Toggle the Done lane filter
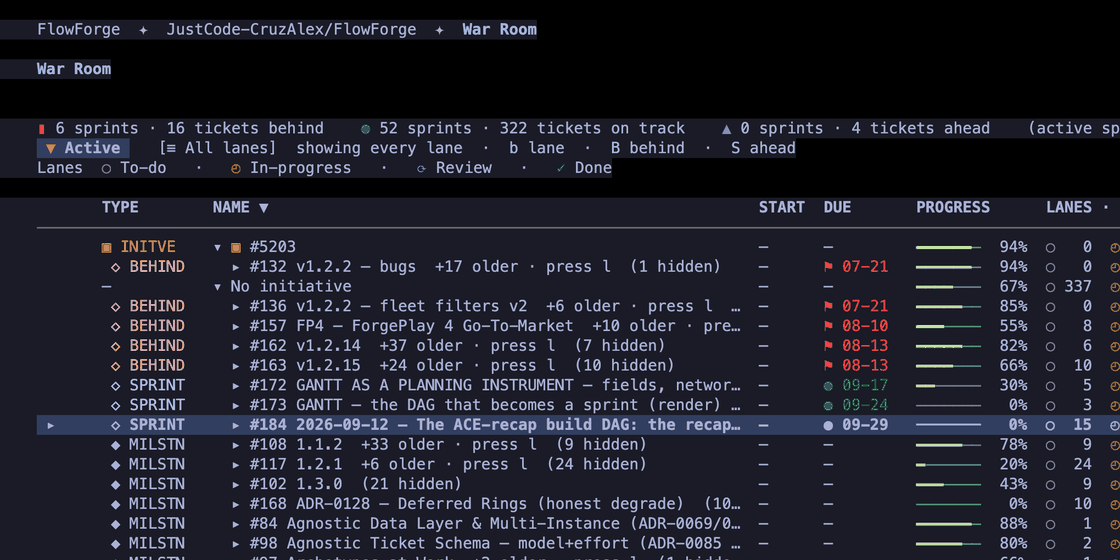 [x=584, y=169]
